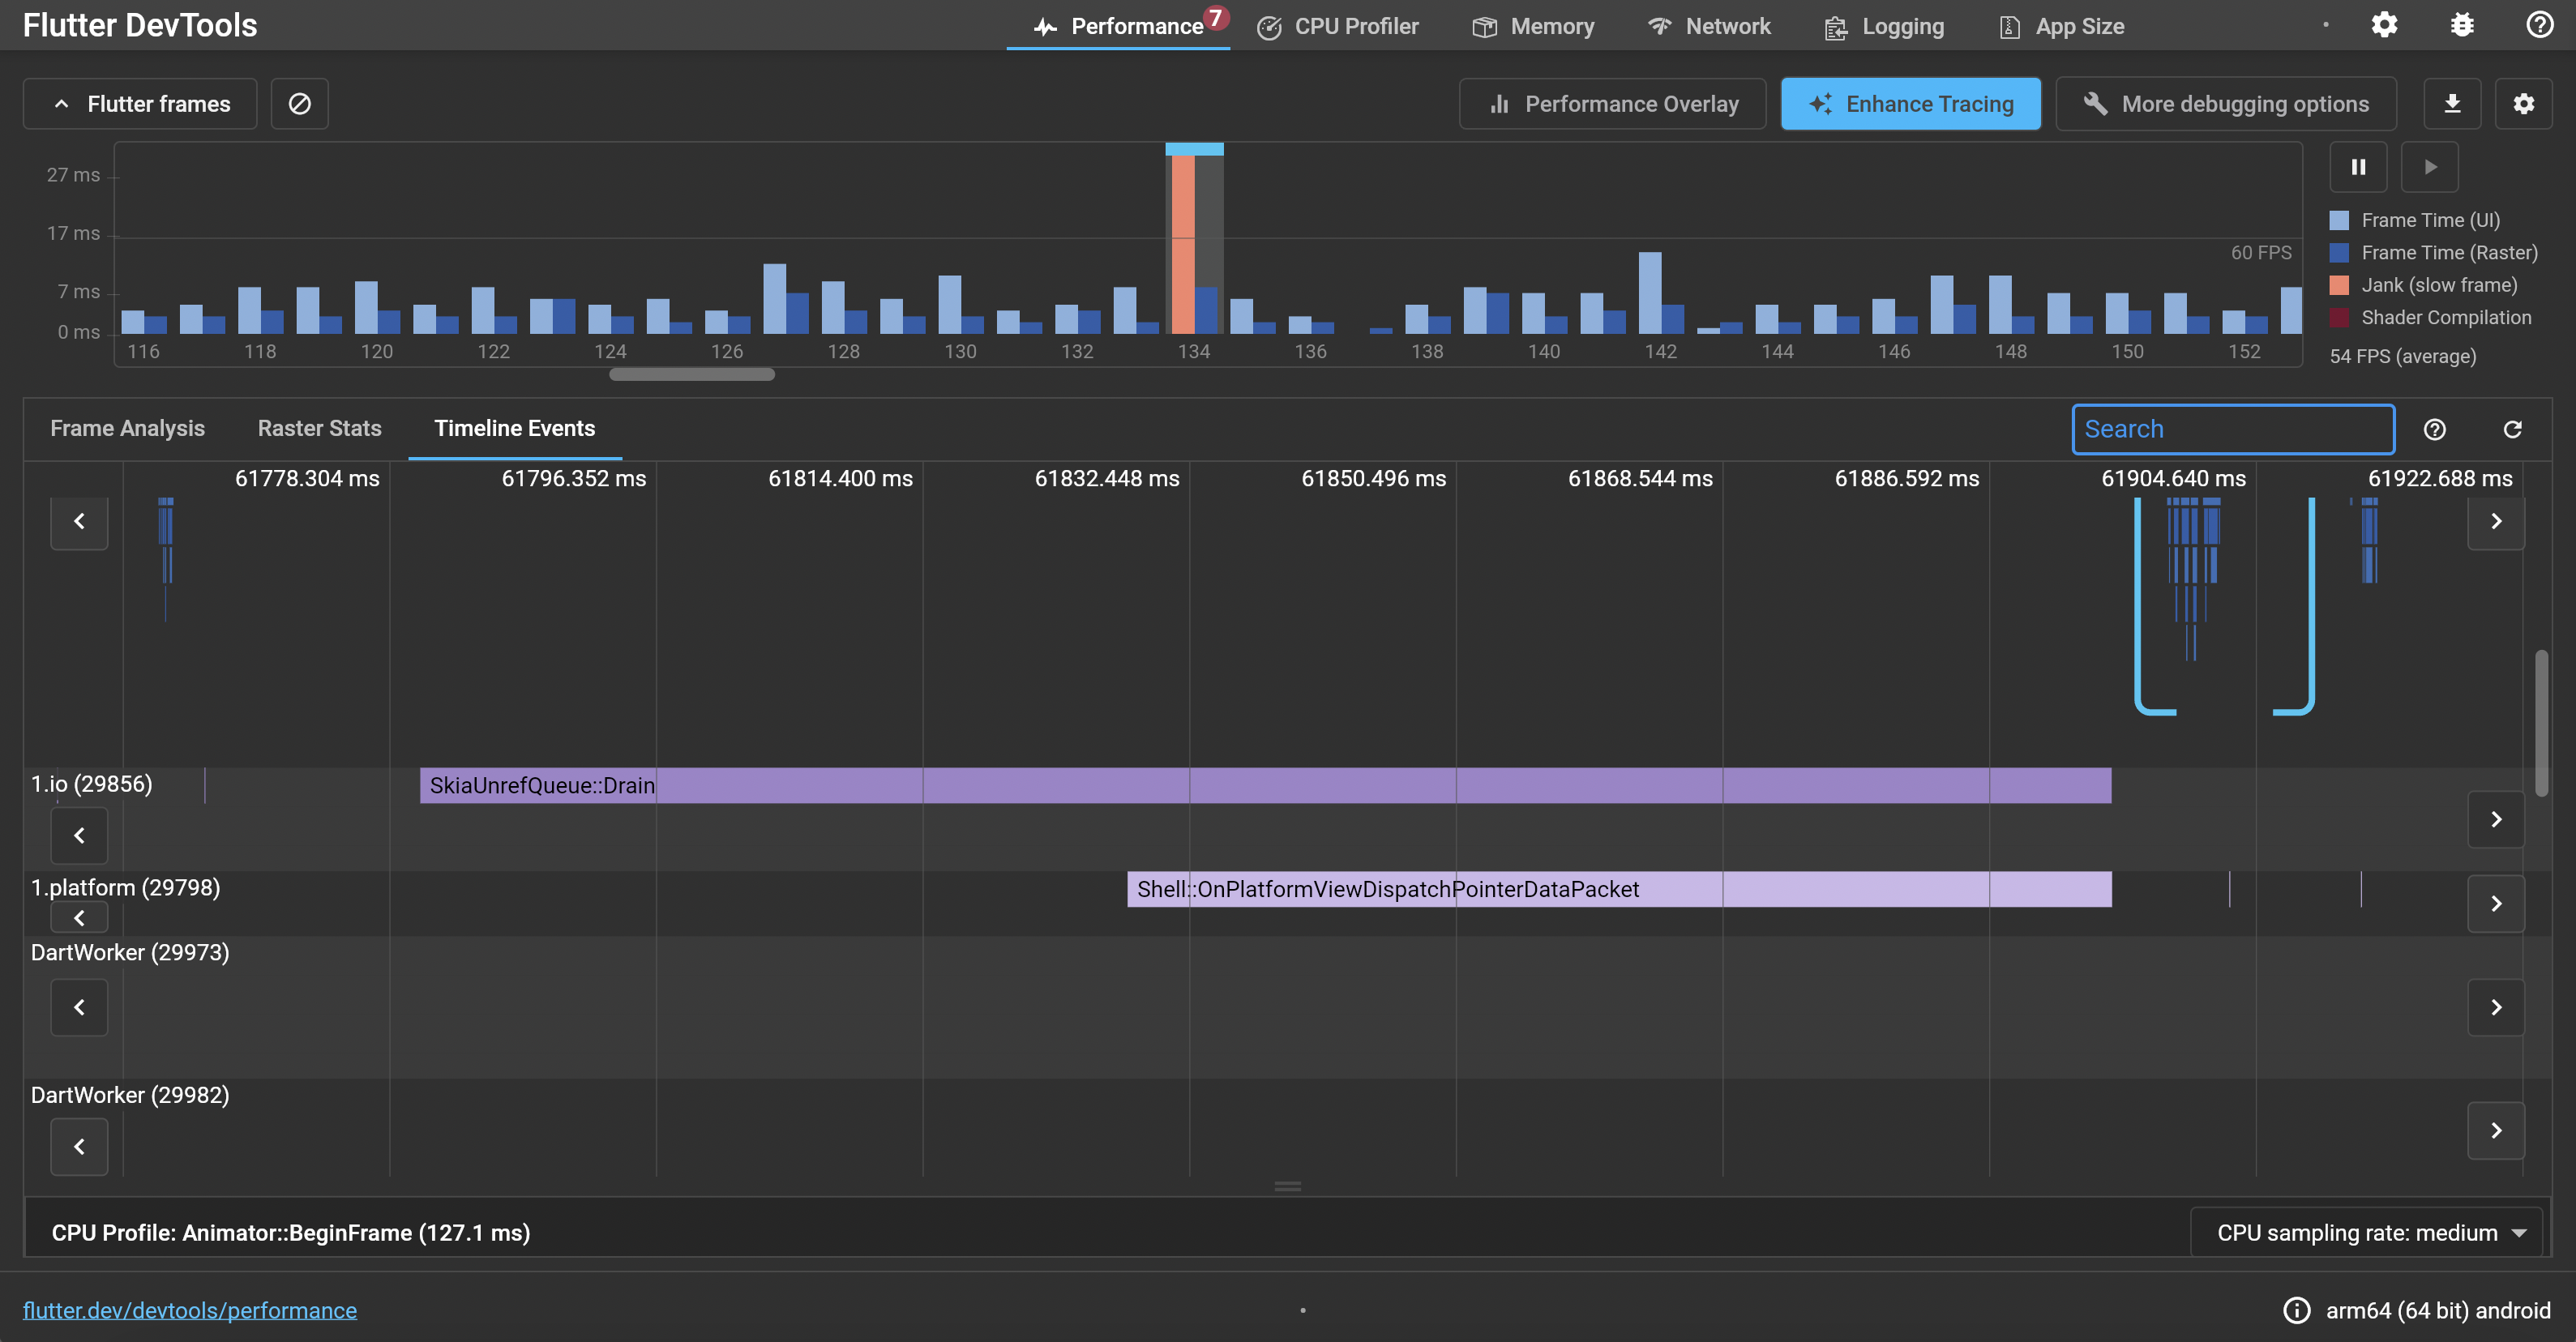Open the flutter.dev/devtools/performance link
The height and width of the screenshot is (1342, 2576).
tap(190, 1310)
